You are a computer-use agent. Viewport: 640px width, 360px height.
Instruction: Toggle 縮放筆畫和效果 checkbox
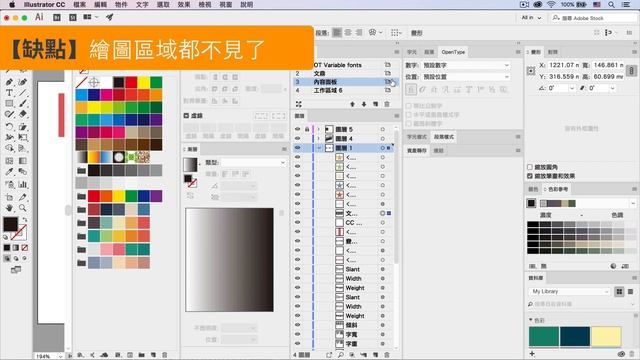(x=530, y=176)
